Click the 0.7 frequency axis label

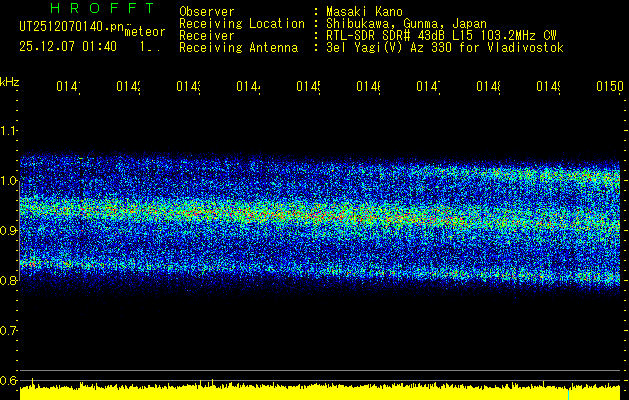(x=10, y=331)
